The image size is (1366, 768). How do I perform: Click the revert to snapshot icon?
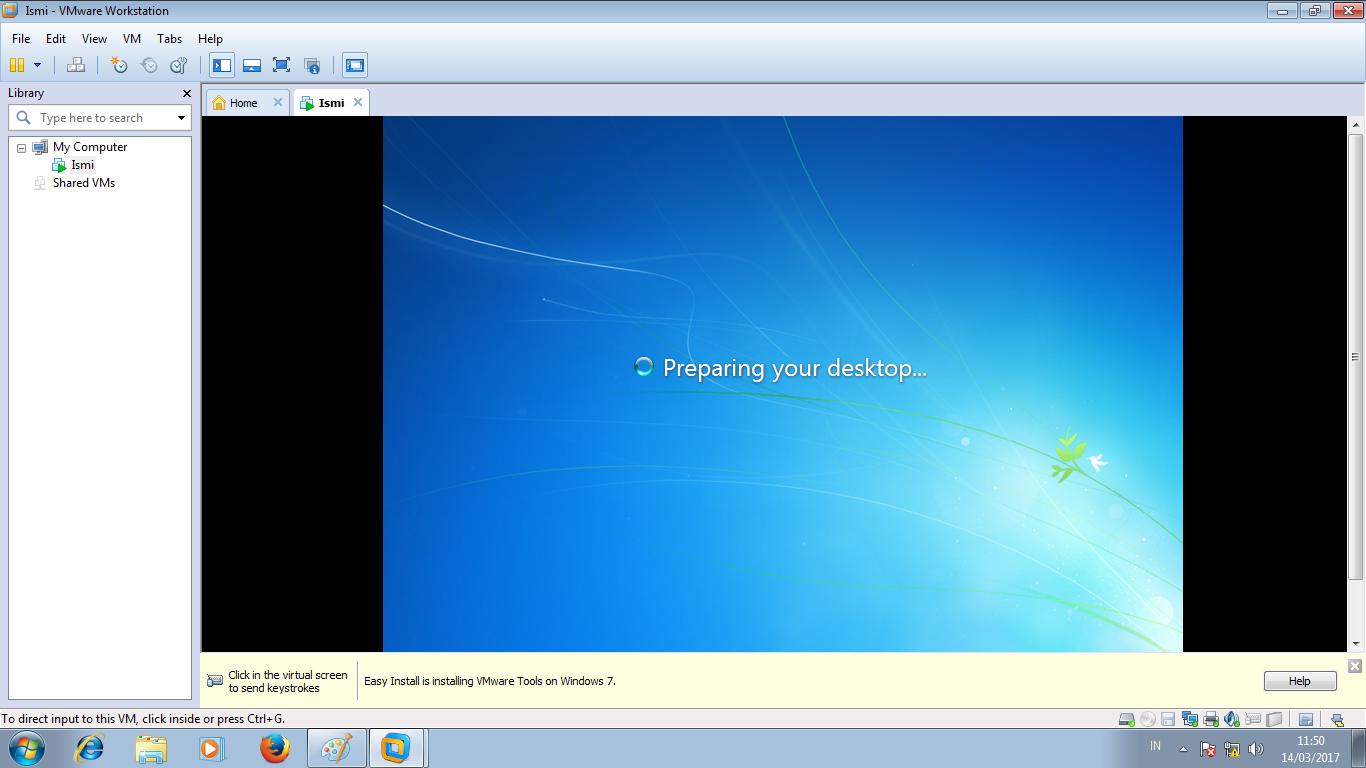click(149, 65)
